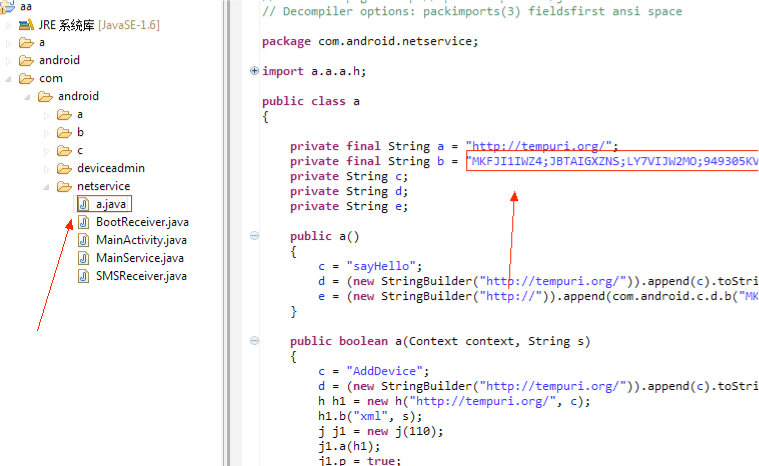Select 'android' folder label under com
The width and height of the screenshot is (759, 466).
pos(78,96)
